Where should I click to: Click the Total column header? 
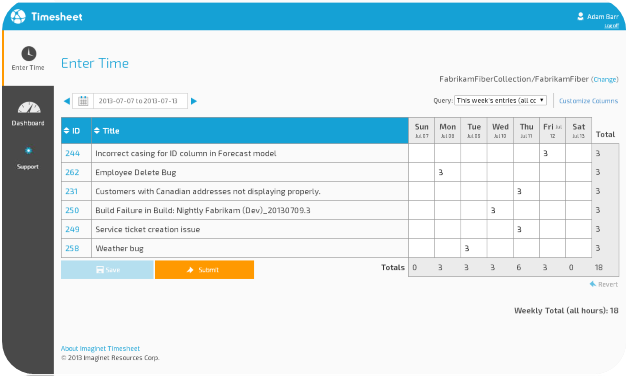click(605, 135)
